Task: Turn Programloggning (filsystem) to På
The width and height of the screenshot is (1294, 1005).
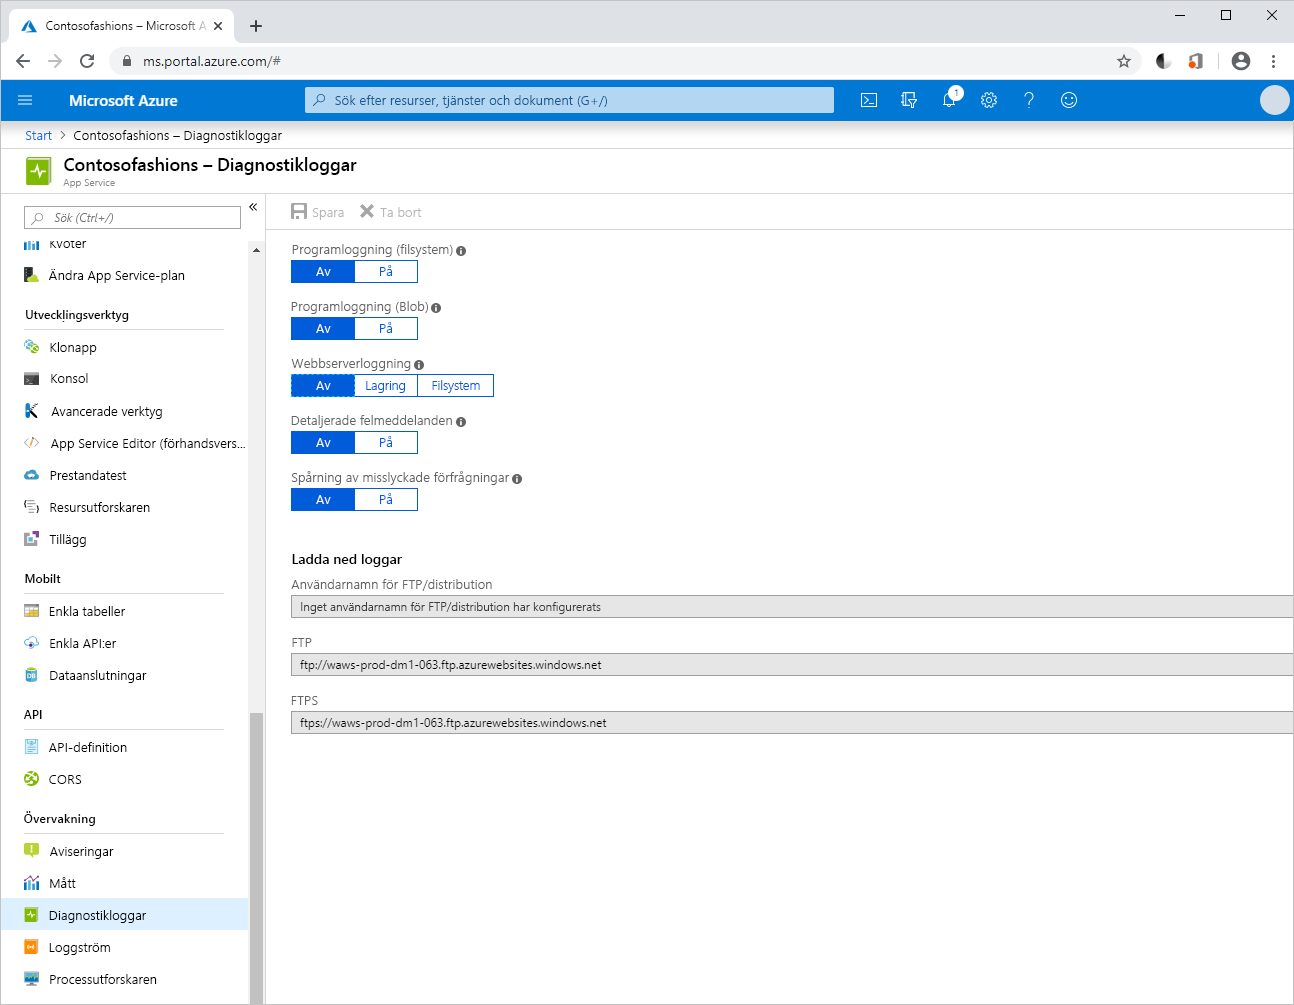Action: (x=386, y=272)
